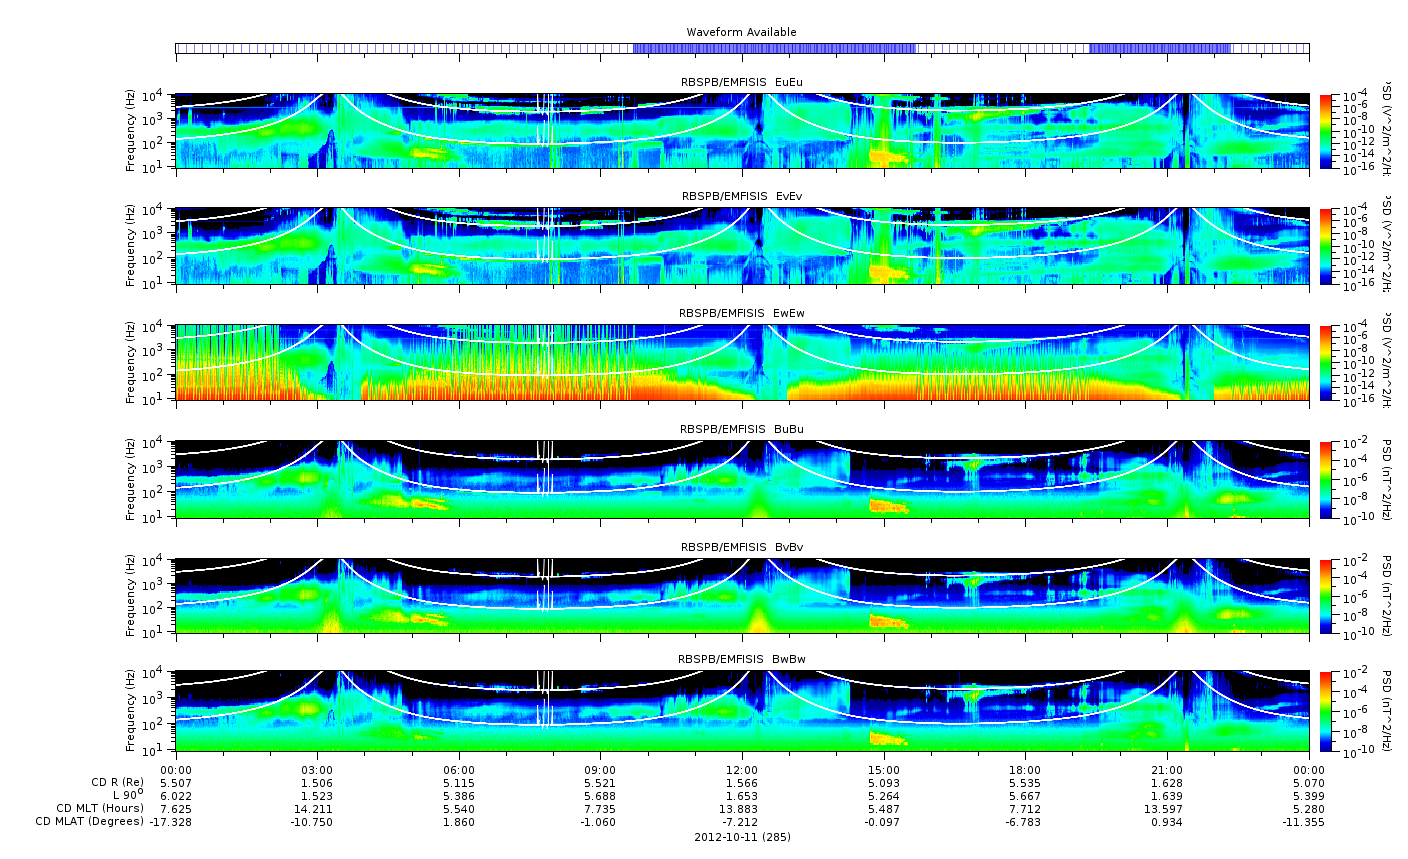Screen dimensions: 1408x859
Task: Click the RBSPB/EMFISIS EwEw spectrogram panel
Action: (x=742, y=362)
